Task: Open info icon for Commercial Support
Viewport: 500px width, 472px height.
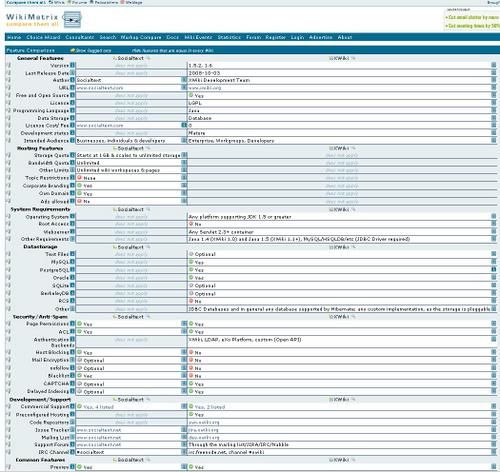Action: [x=72, y=406]
